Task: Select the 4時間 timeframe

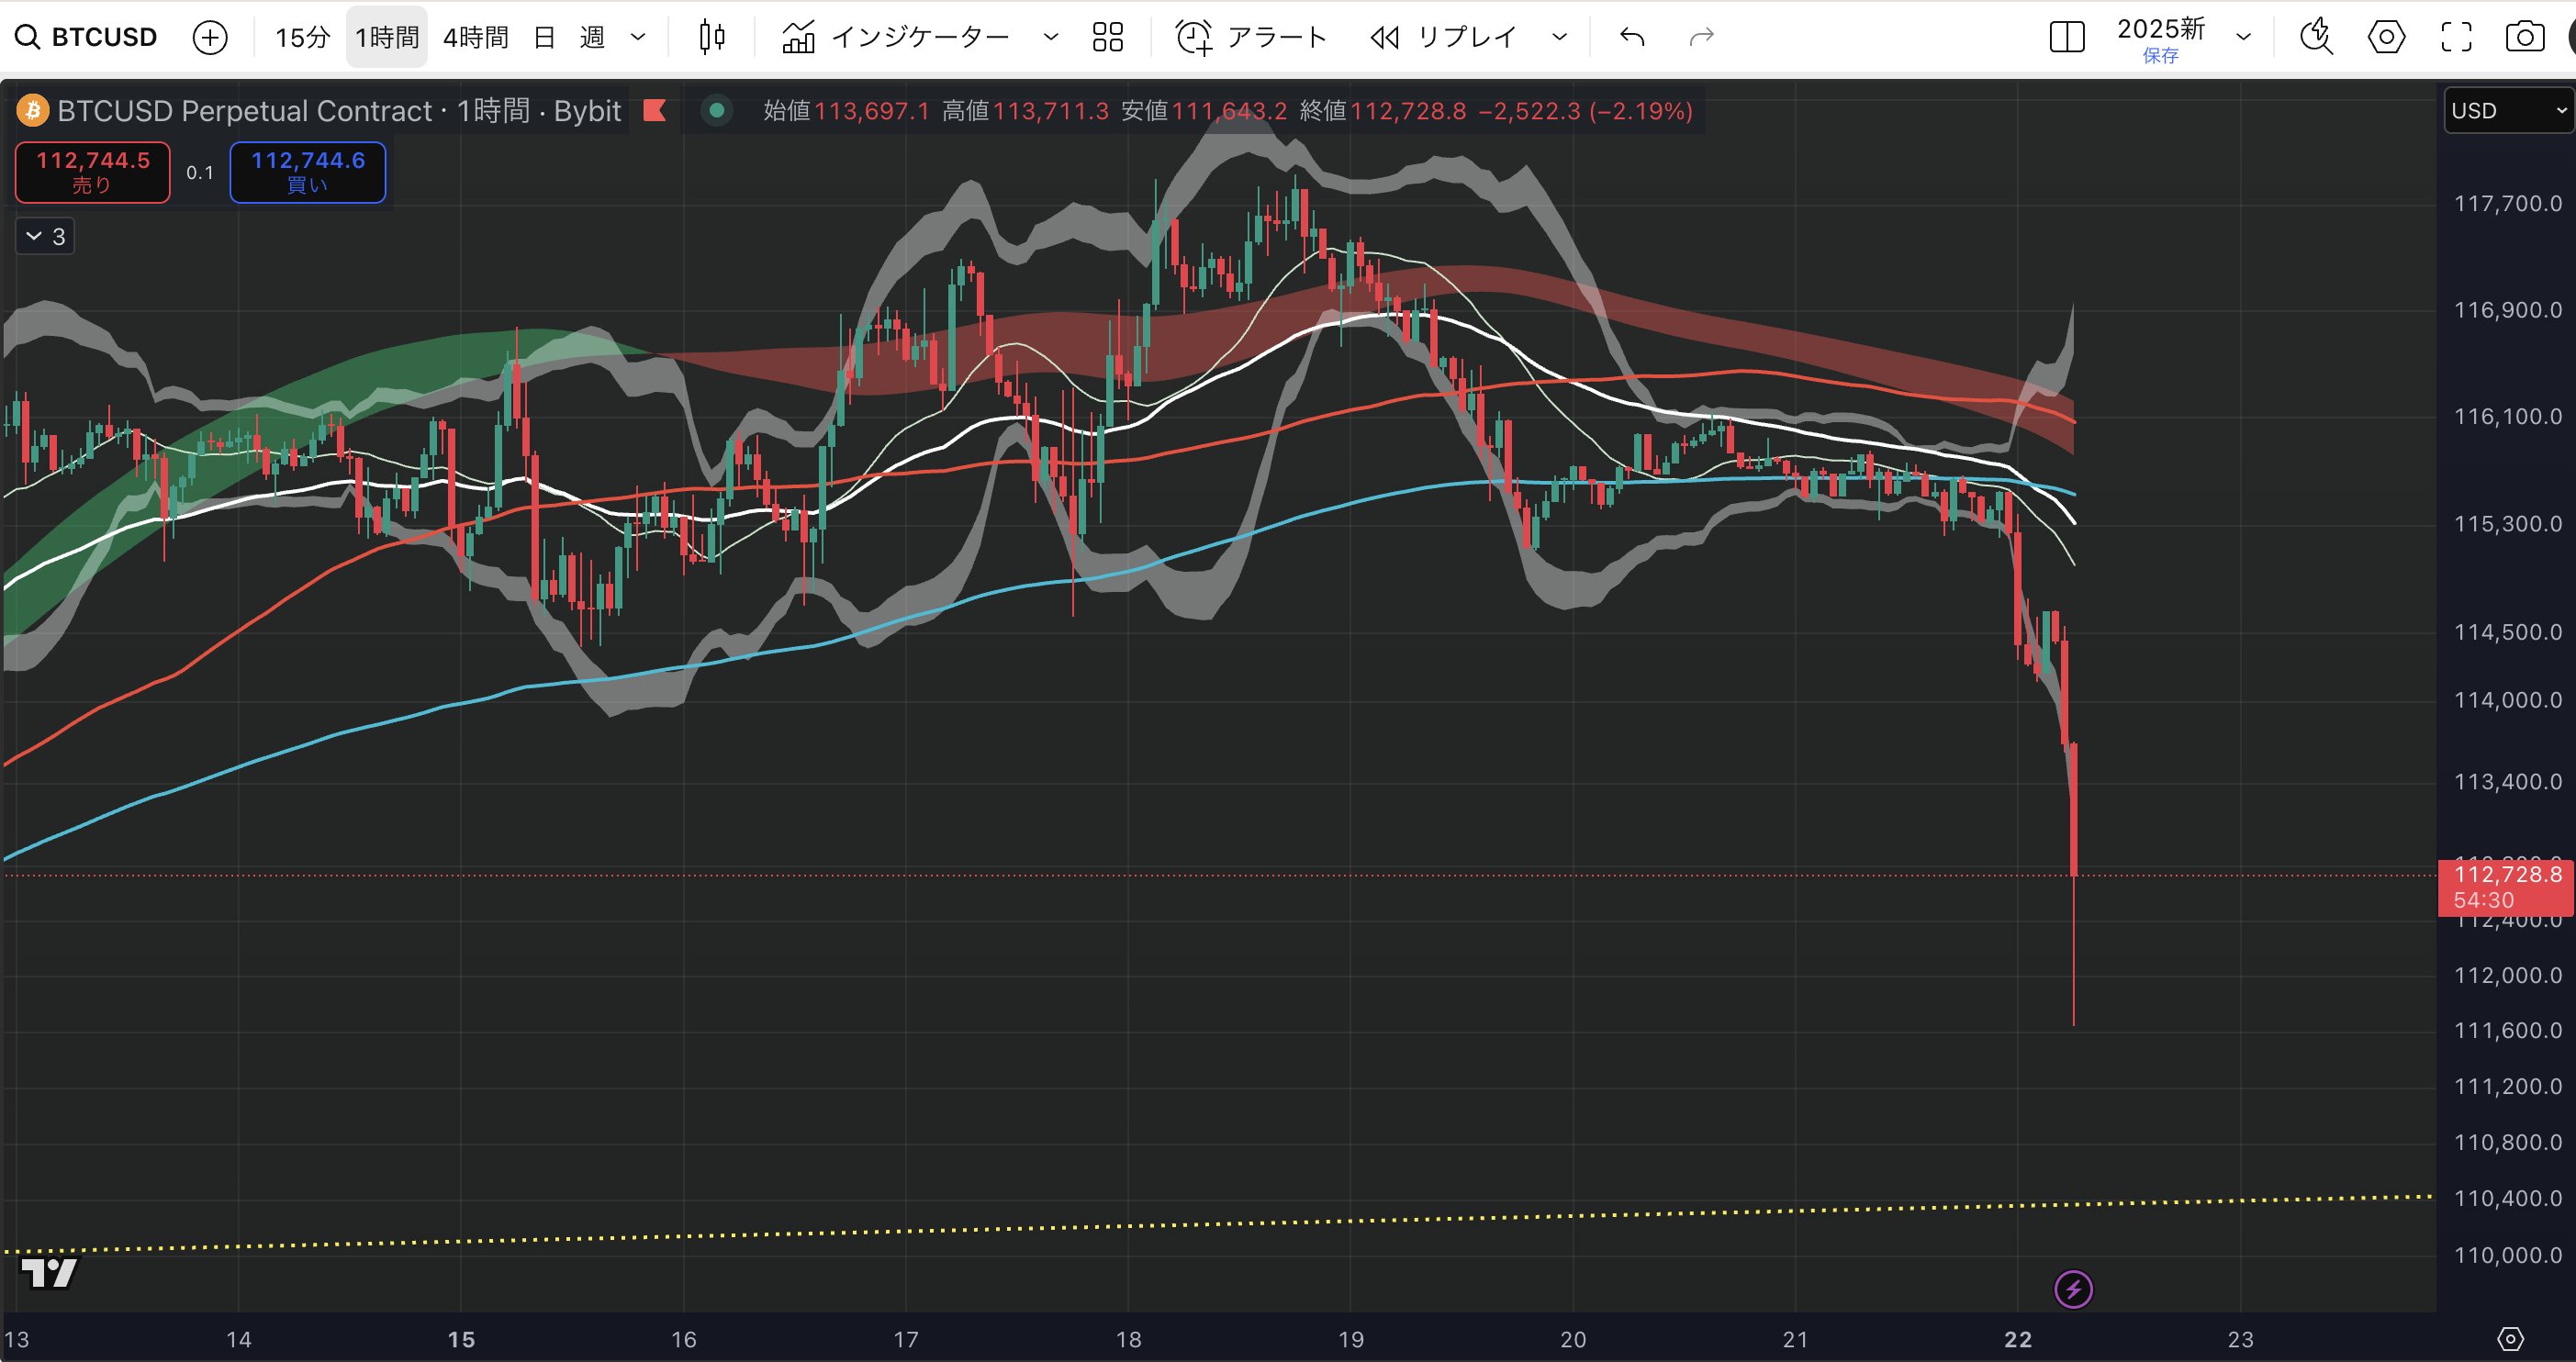Action: (x=475, y=37)
